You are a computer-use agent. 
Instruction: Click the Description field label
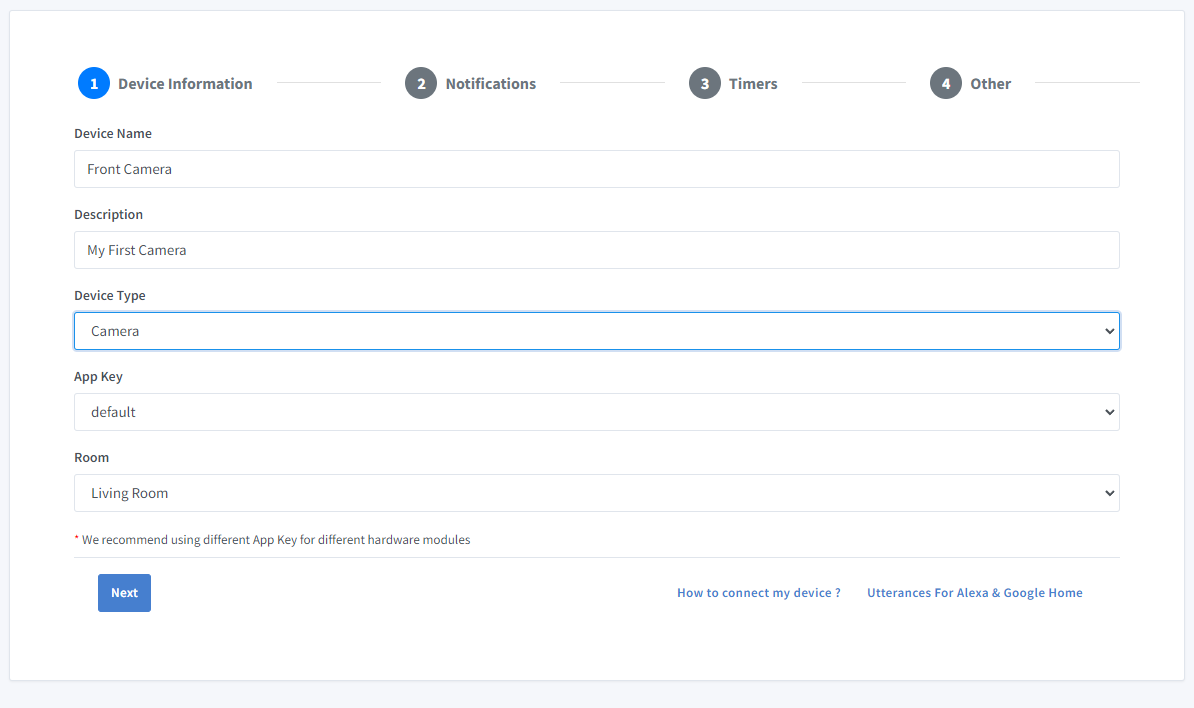108,215
